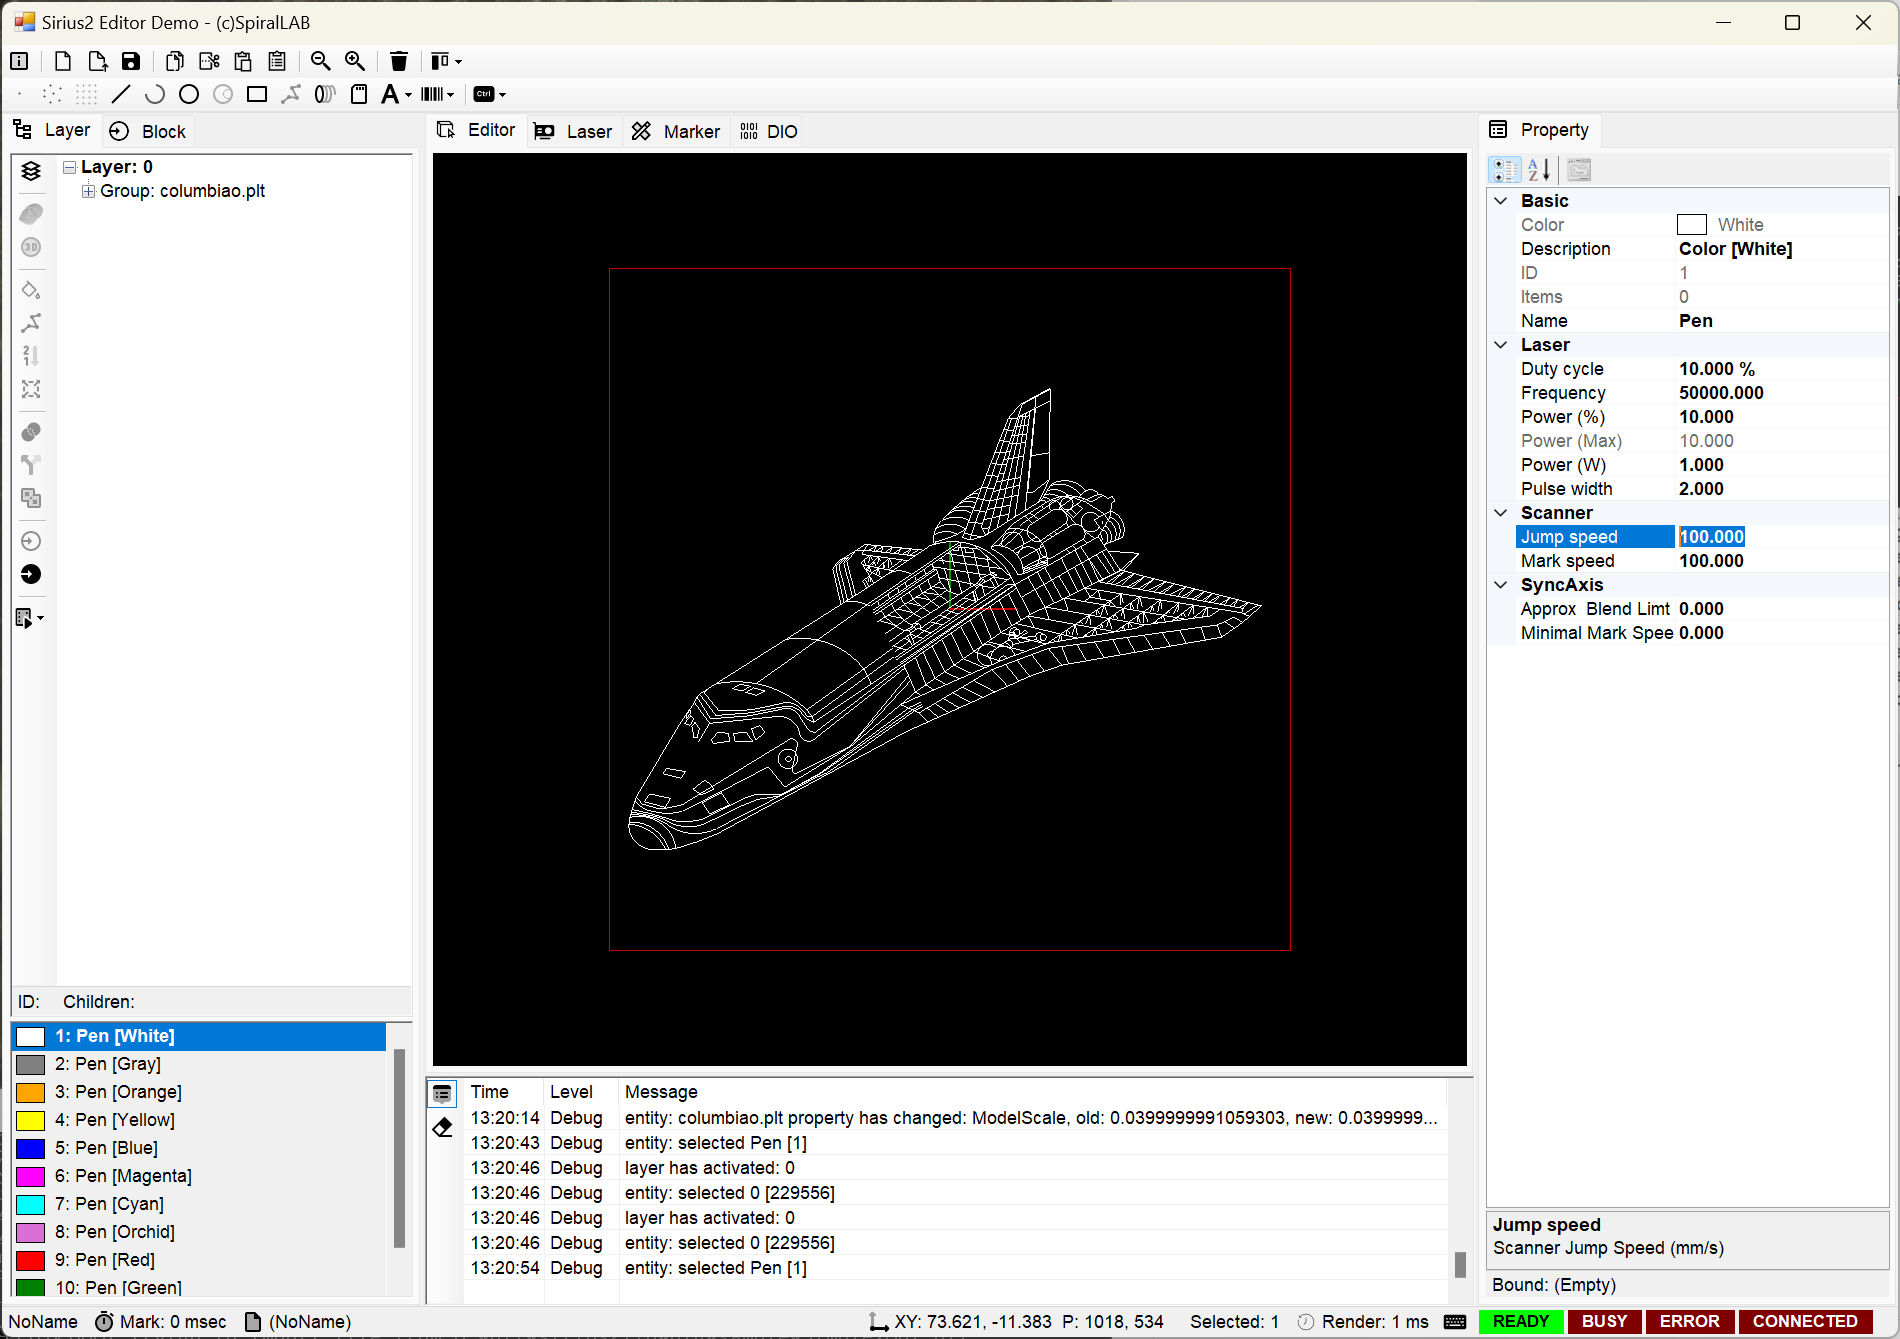Click the log panel scrollbar
Screen dimensions: 1900x1339
tap(1459, 1264)
